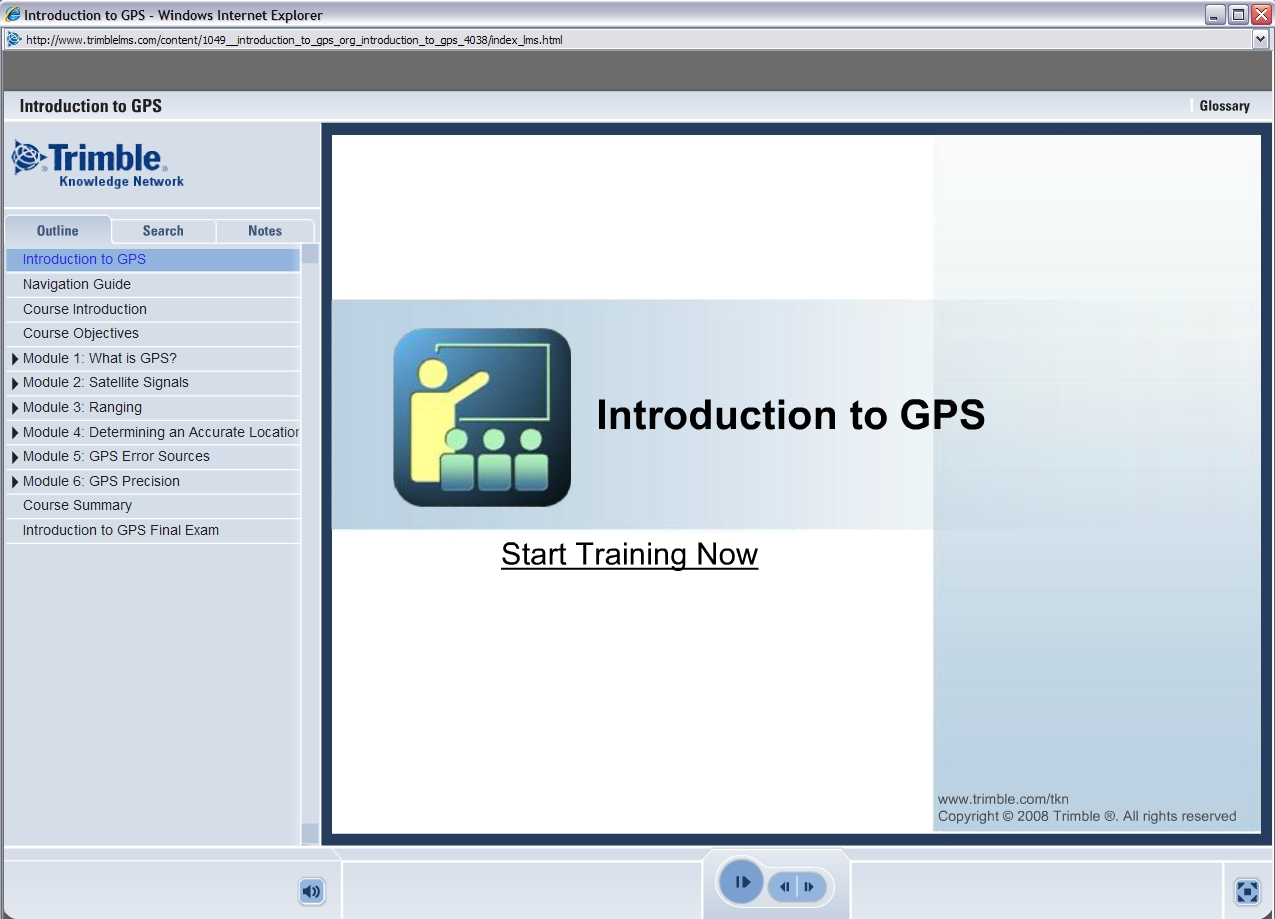This screenshot has width=1275, height=919.
Task: Click the outline scrollbar up arrow
Action: coord(310,254)
